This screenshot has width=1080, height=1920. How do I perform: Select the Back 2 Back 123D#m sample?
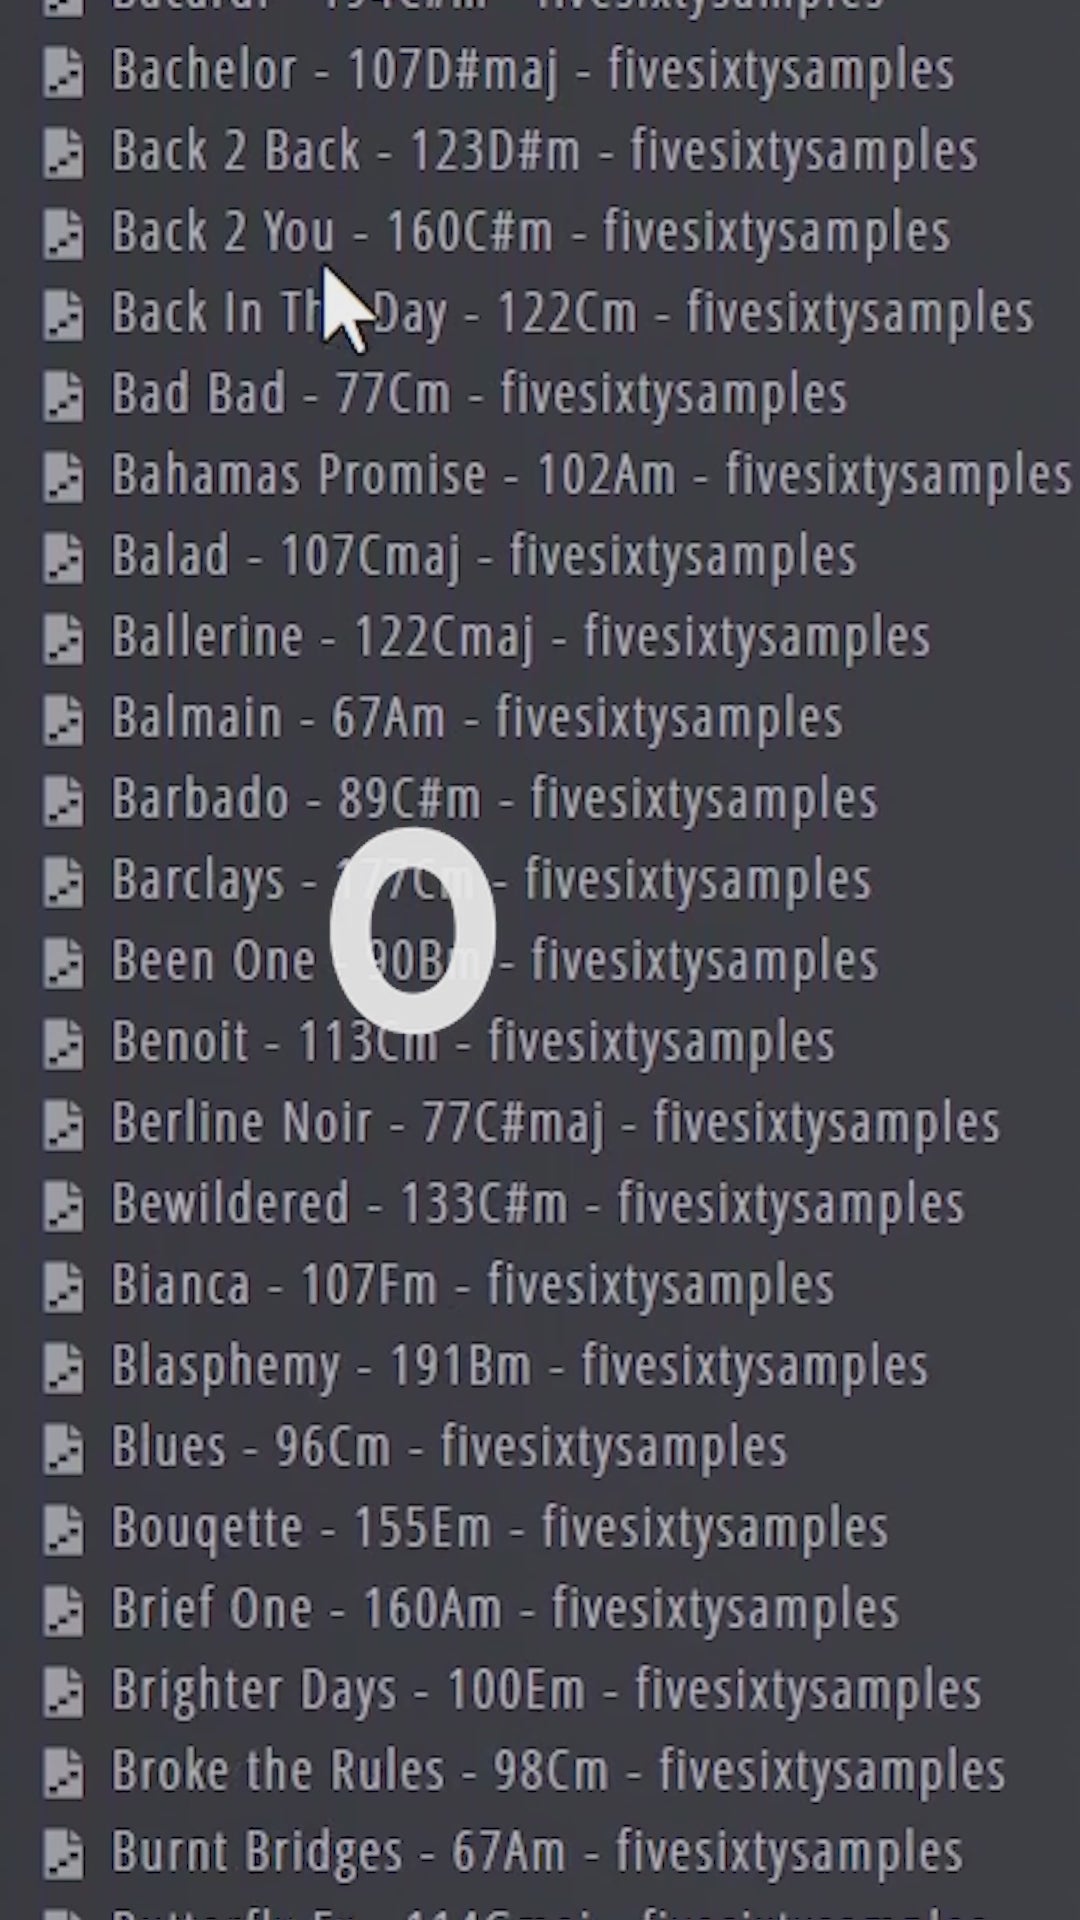point(543,151)
